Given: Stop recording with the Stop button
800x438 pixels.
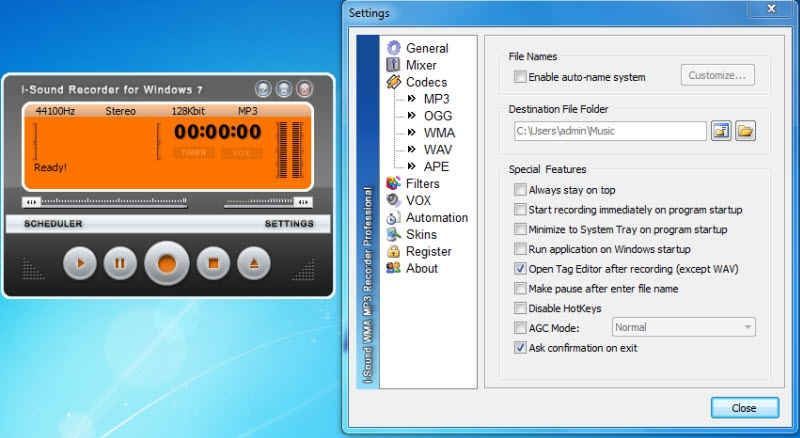Looking at the screenshot, I should click(x=213, y=263).
